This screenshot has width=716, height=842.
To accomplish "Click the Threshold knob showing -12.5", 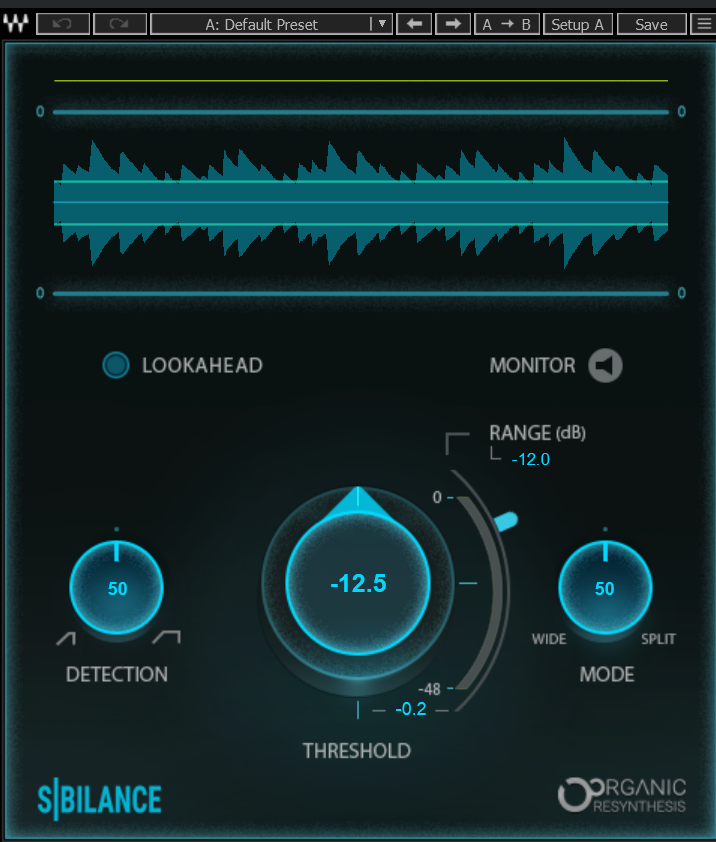I will (x=358, y=583).
